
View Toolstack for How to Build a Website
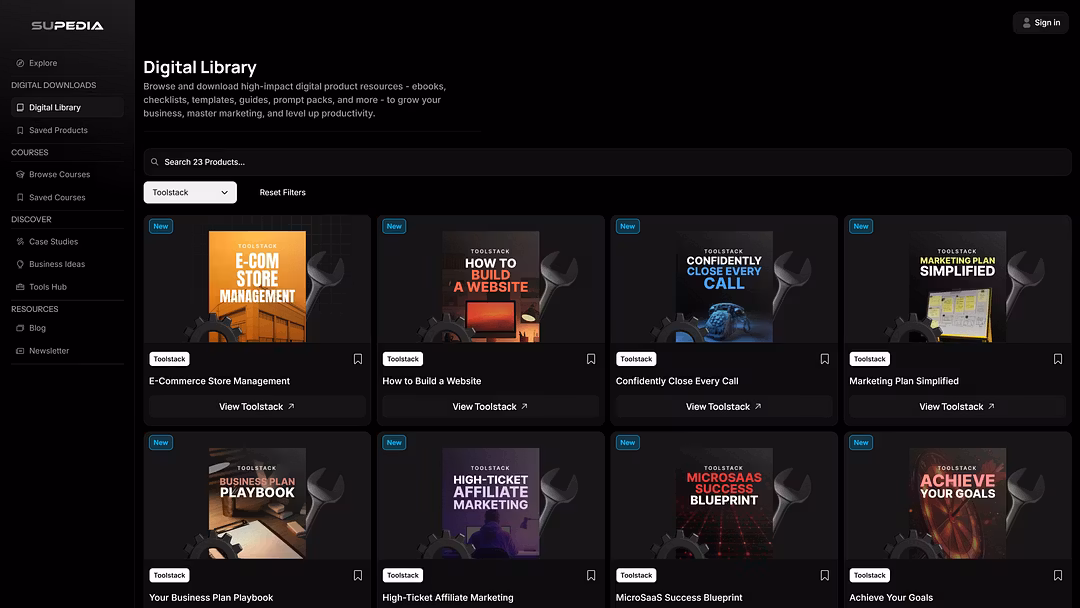click(x=490, y=407)
